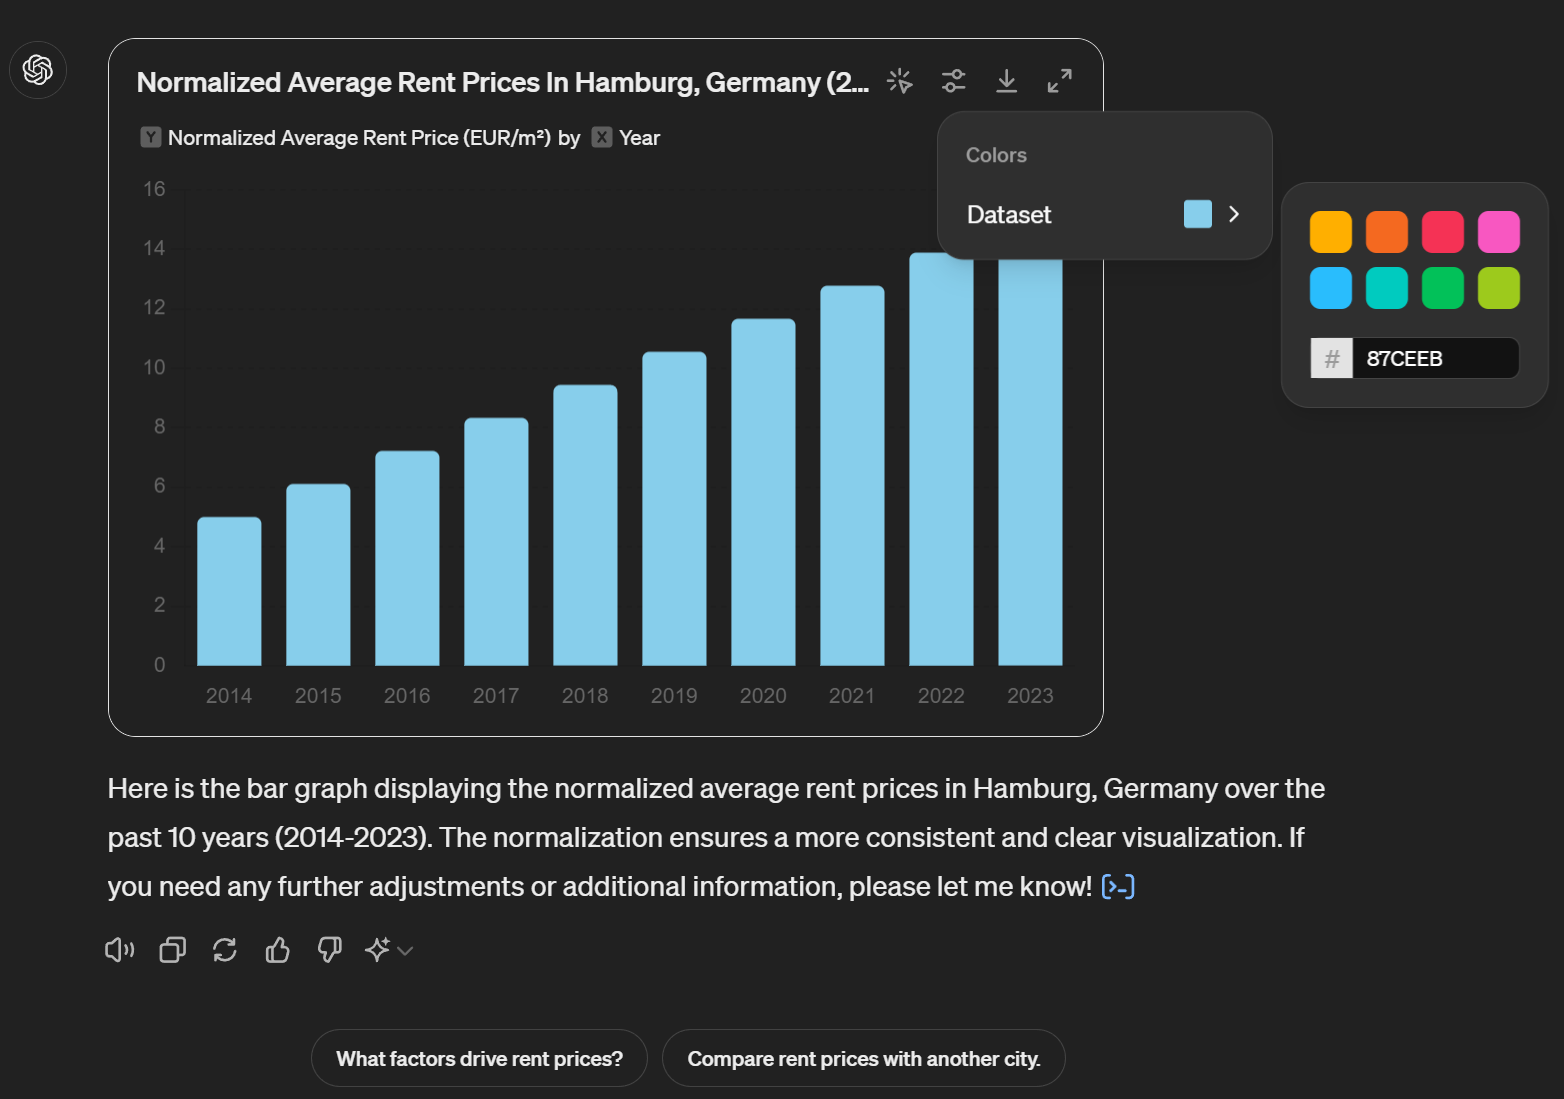1564x1099 pixels.
Task: Expand the chart to fullscreen
Action: click(1059, 81)
